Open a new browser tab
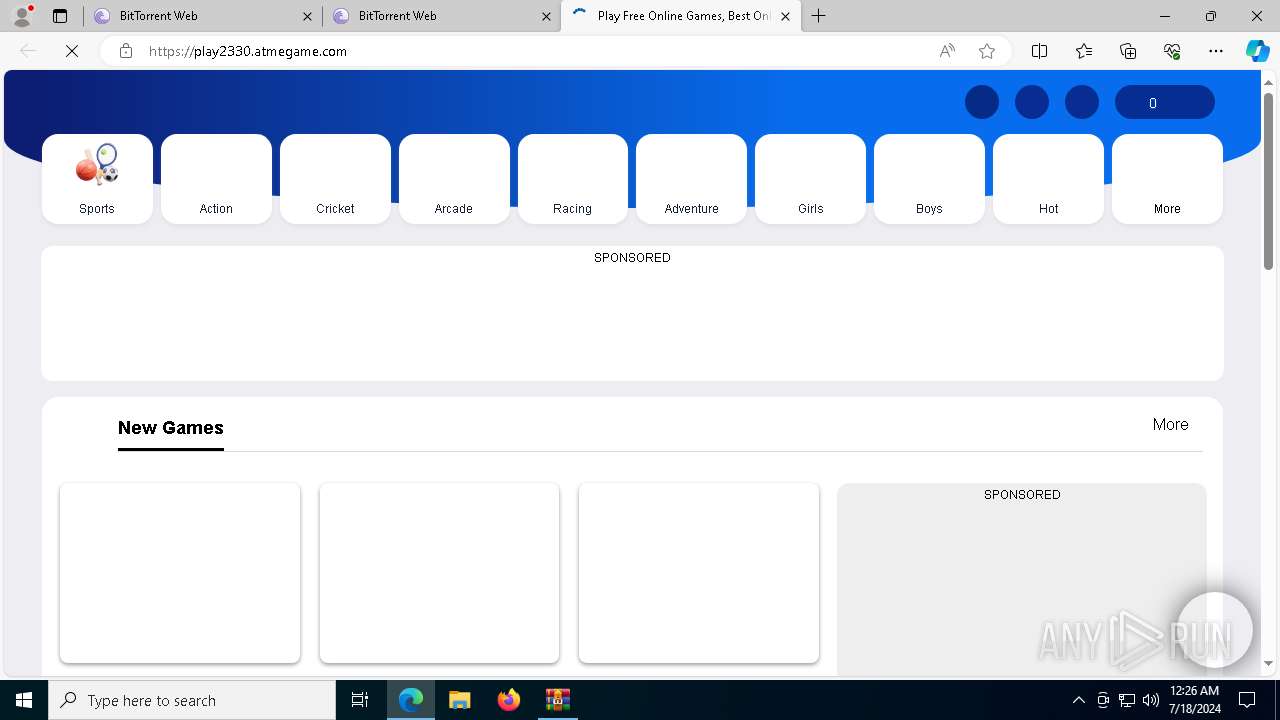The image size is (1280, 720). (x=818, y=16)
